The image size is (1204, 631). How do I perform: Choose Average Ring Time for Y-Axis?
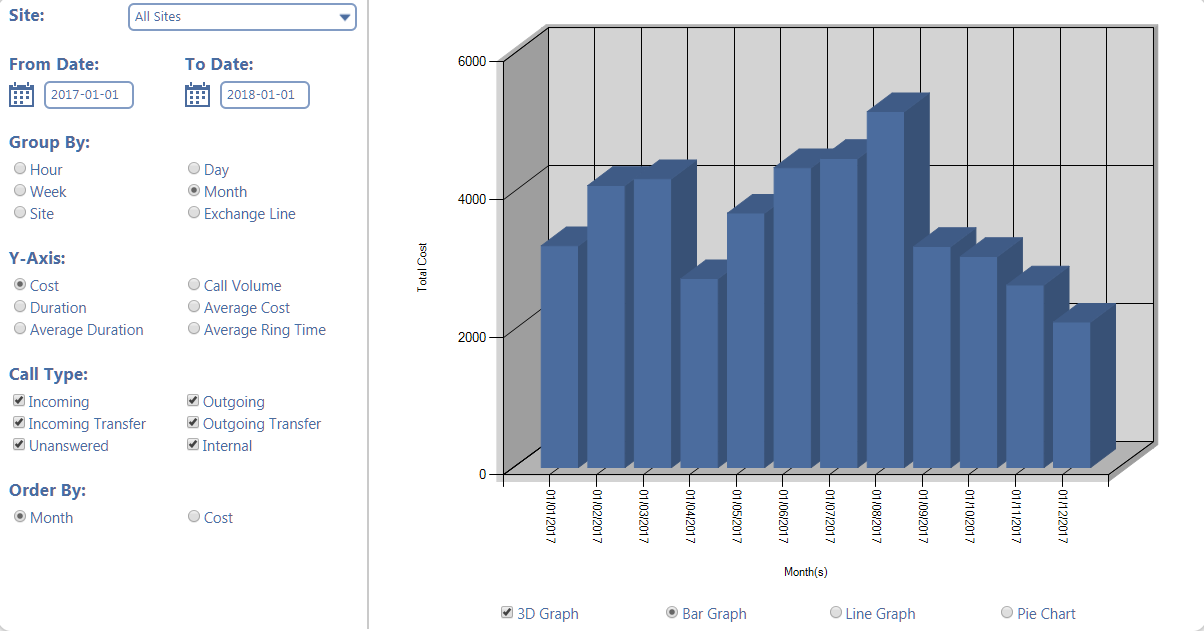[x=194, y=329]
